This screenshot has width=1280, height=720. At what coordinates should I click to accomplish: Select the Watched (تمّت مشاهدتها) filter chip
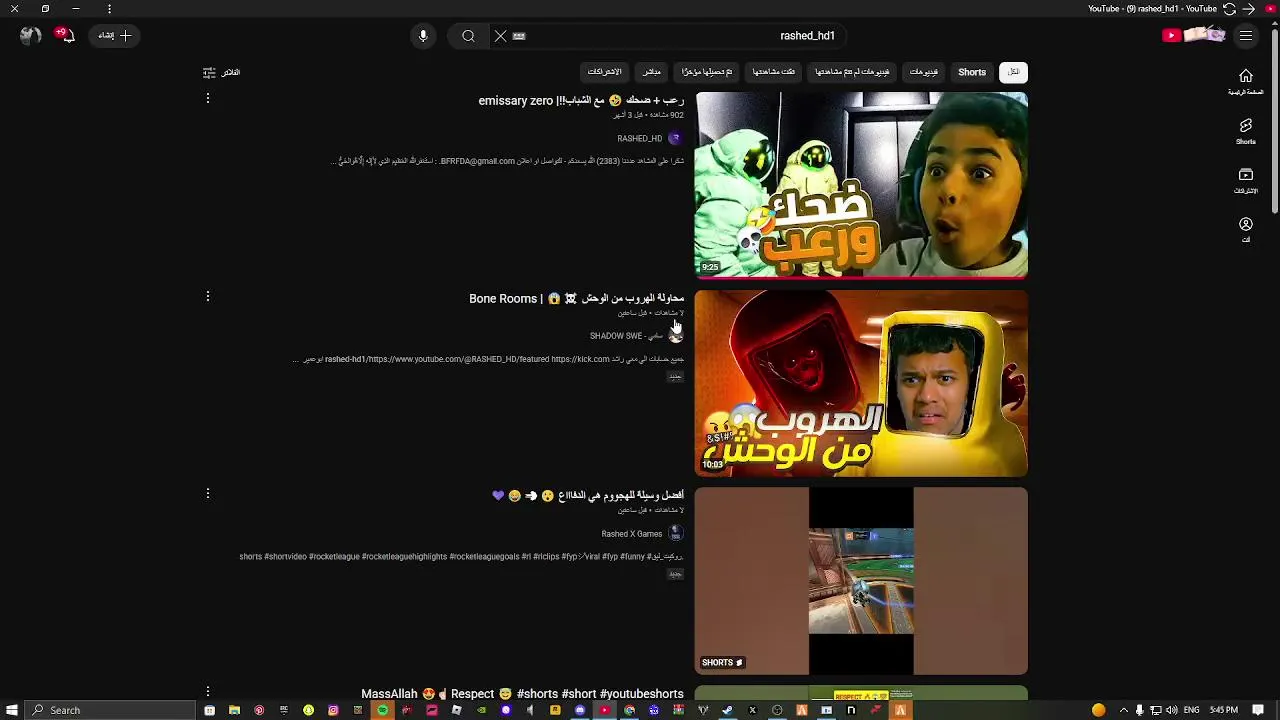tap(774, 72)
